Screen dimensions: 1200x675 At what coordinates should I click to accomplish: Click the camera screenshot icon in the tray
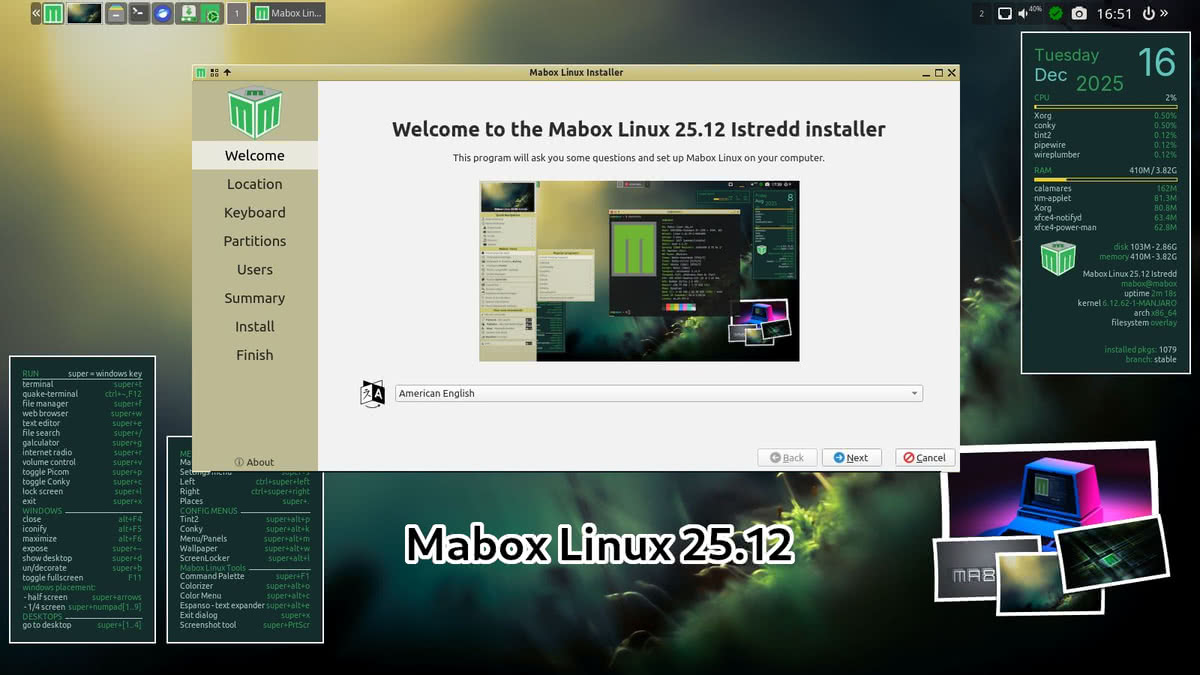[1080, 13]
